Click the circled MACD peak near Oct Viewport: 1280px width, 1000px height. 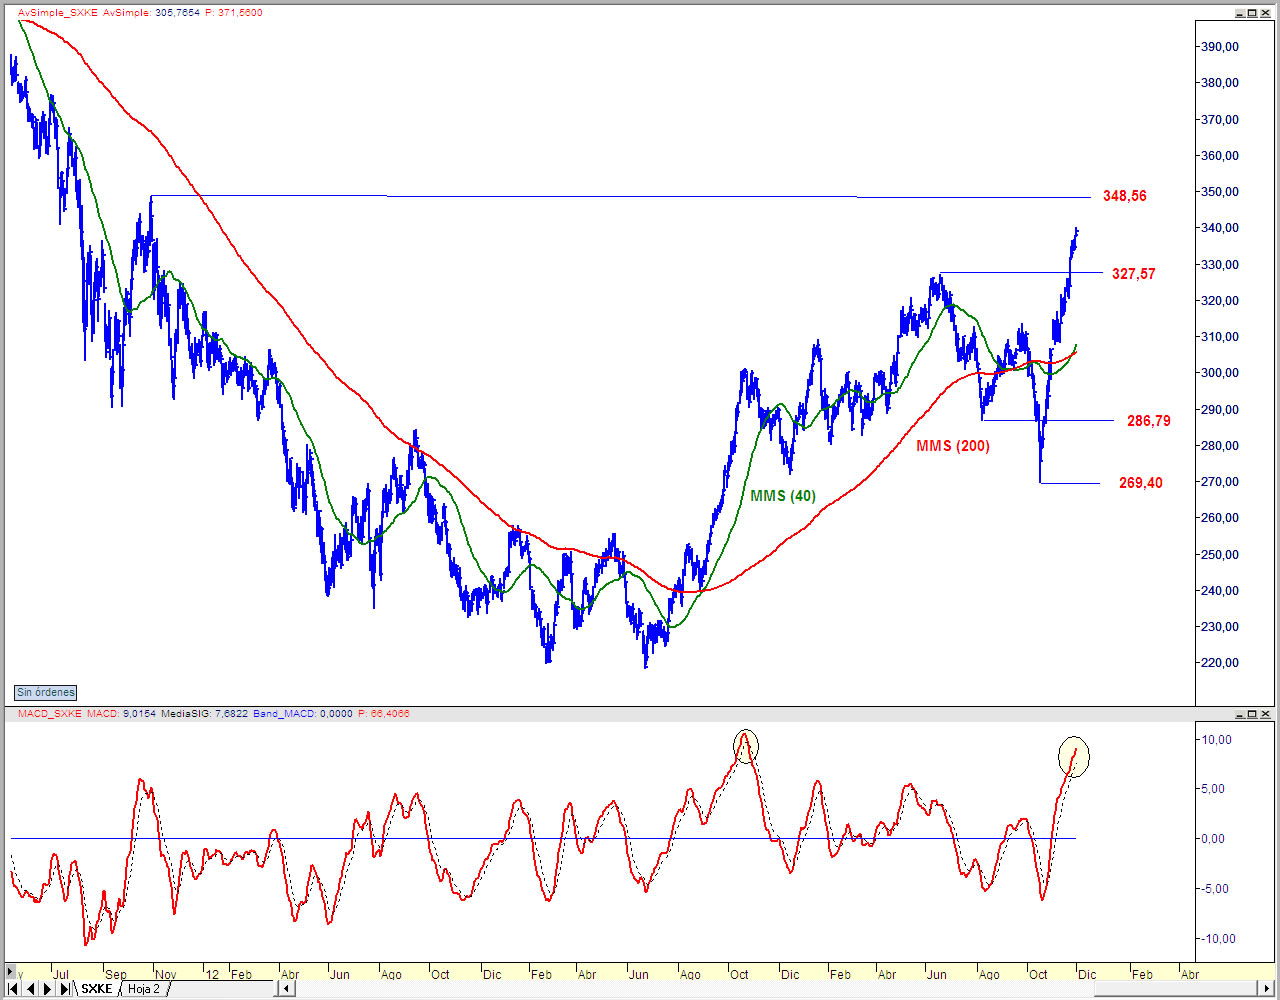click(745, 746)
